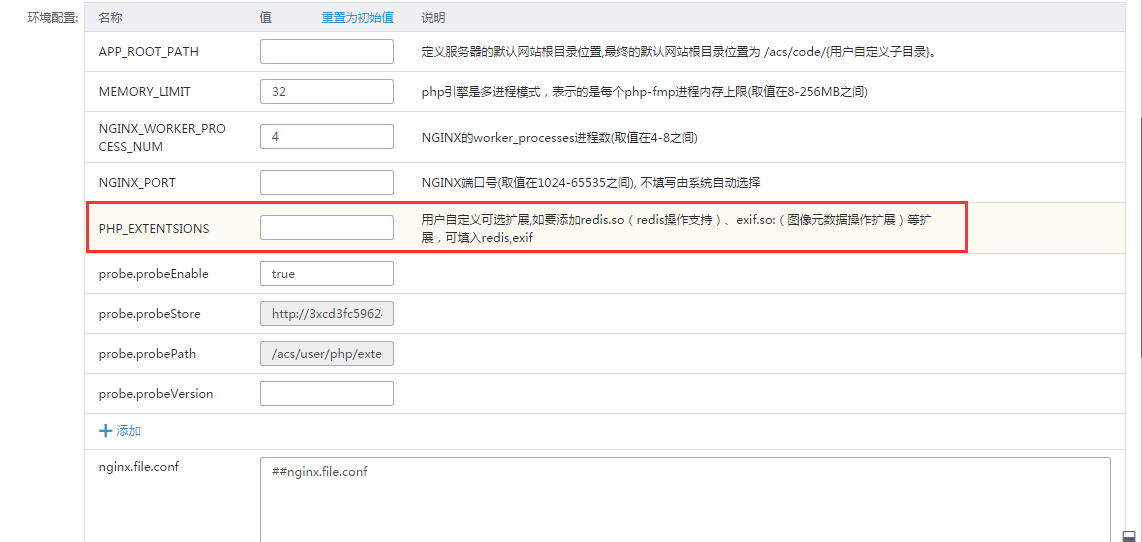Image resolution: width=1142 pixels, height=542 pixels.
Task: Select the probe.probeEnable name label
Action: 154,274
